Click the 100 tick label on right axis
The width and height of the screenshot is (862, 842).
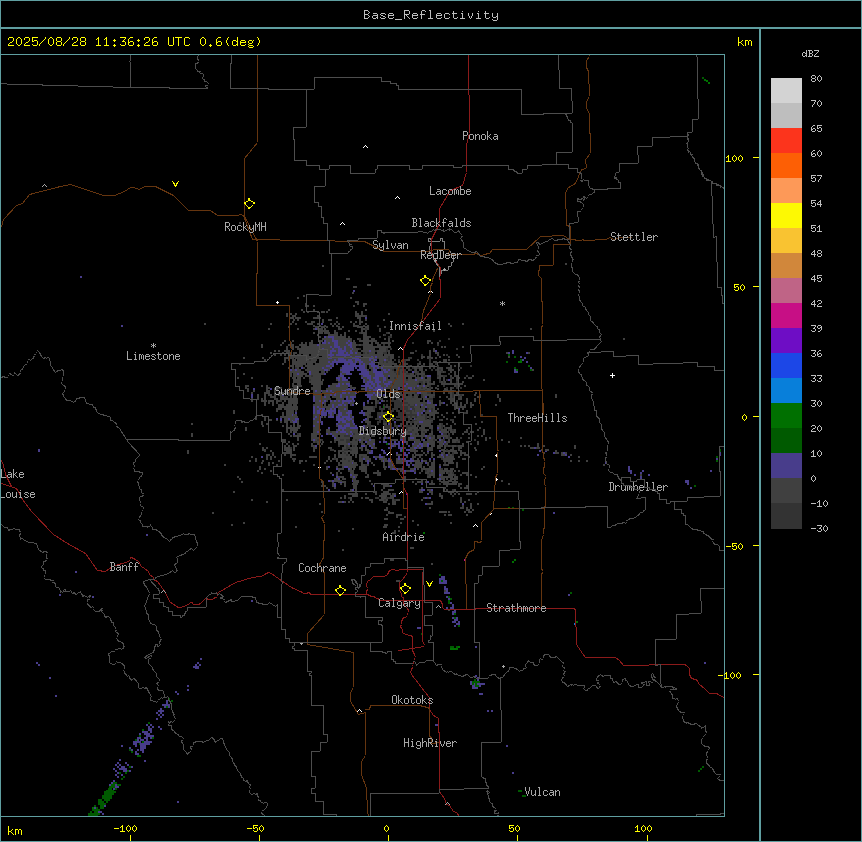click(734, 158)
